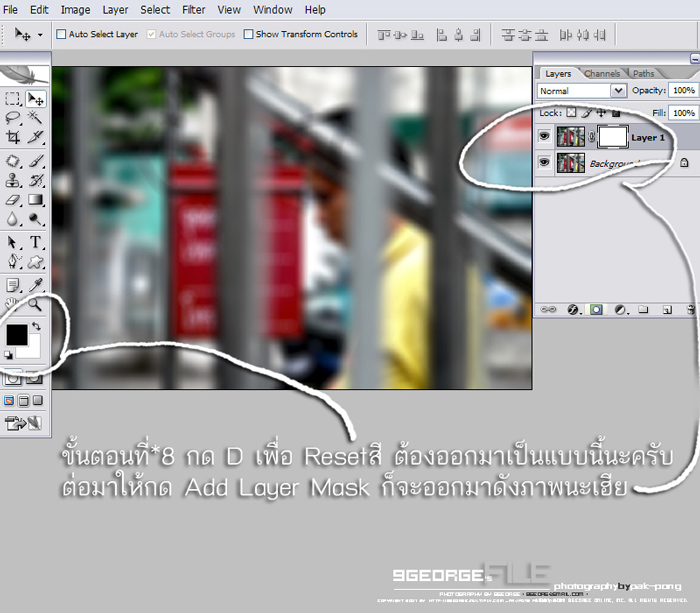Hide Layer 1 with its eye icon
This screenshot has height=613, width=700.
(544, 136)
